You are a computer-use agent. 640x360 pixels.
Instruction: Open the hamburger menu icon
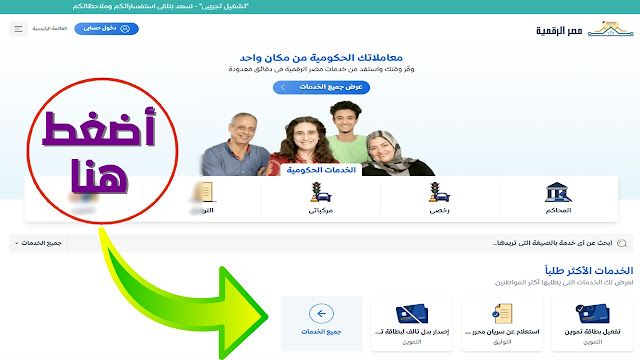point(18,29)
